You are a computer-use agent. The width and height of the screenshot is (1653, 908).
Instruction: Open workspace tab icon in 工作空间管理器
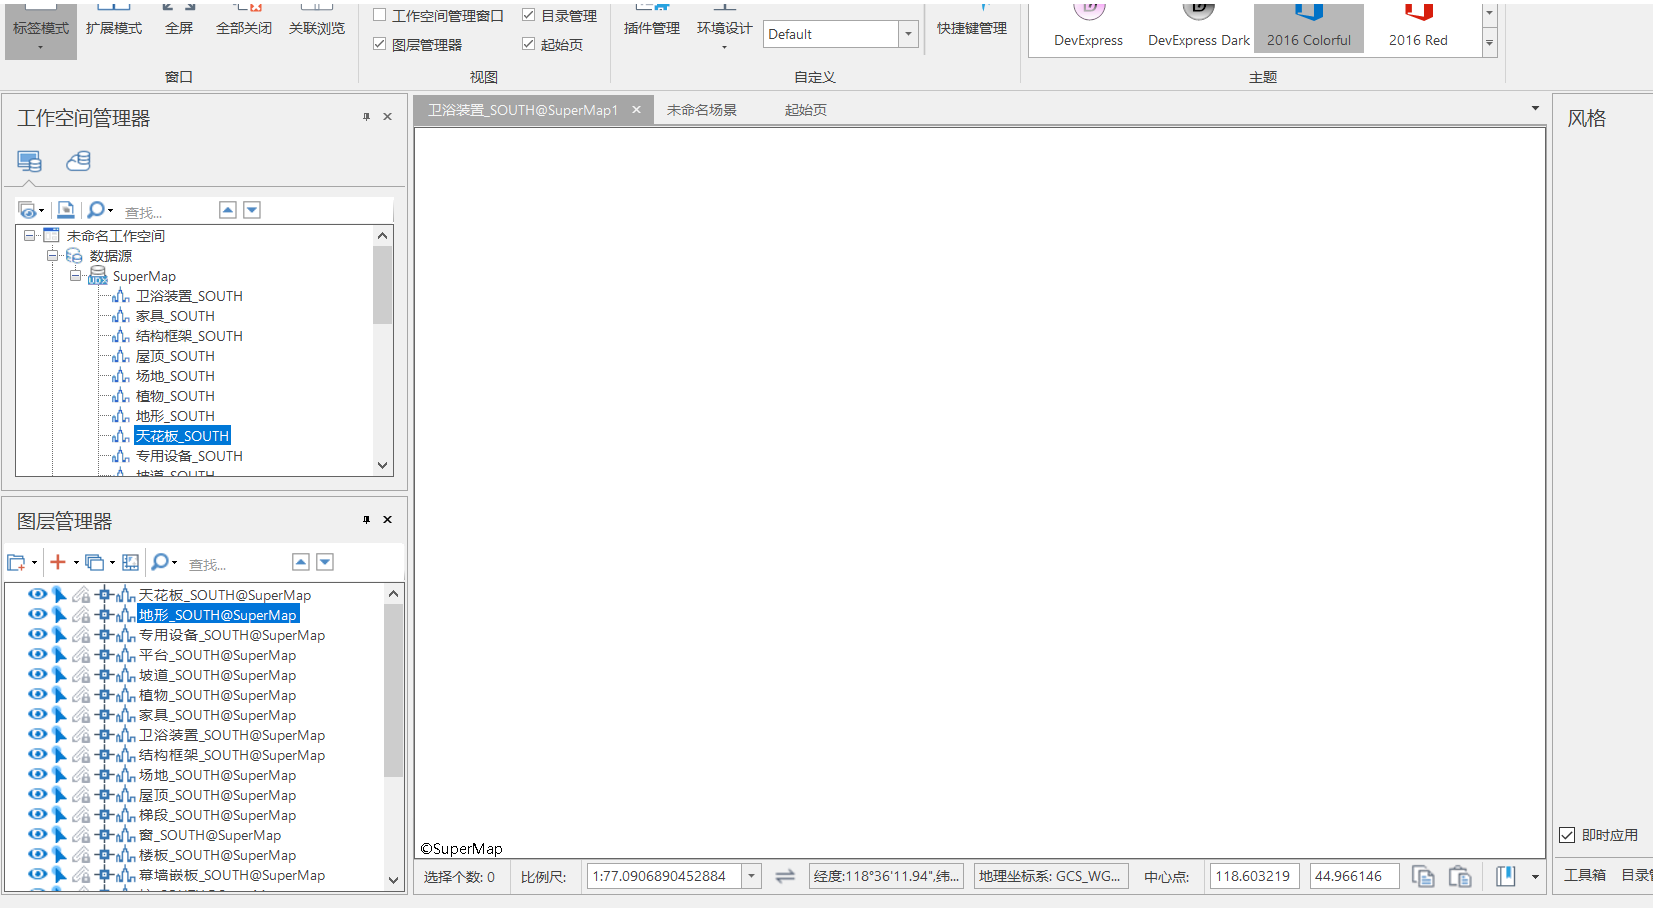(x=29, y=161)
